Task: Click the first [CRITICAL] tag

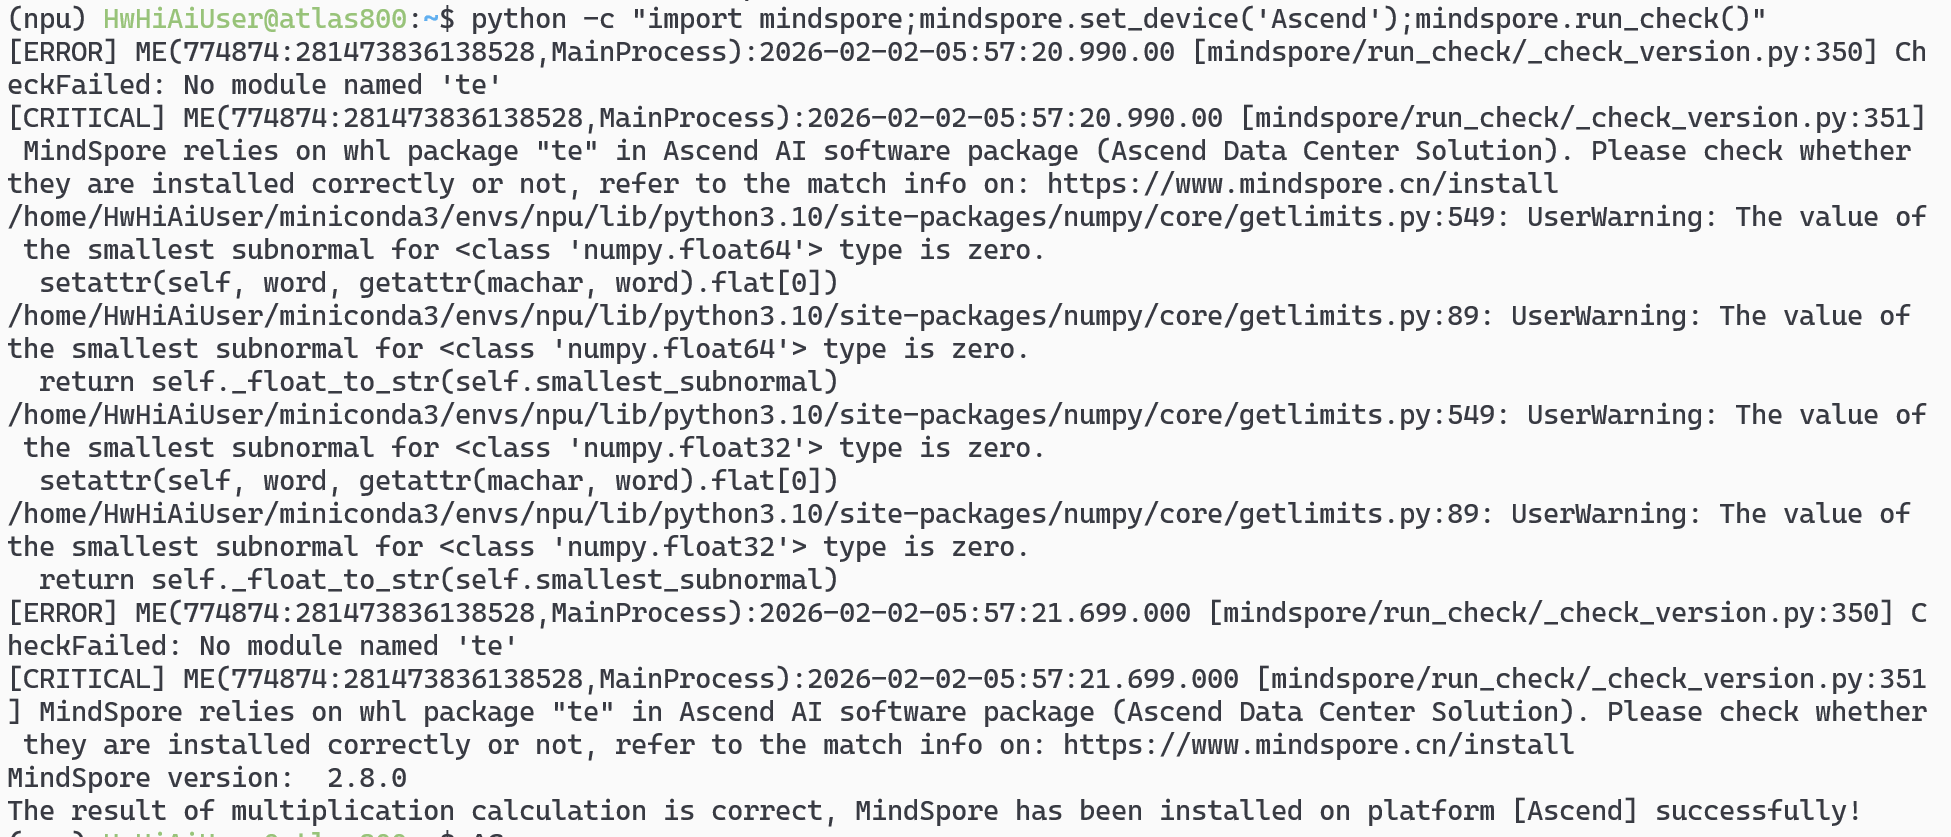Action: click(x=87, y=118)
